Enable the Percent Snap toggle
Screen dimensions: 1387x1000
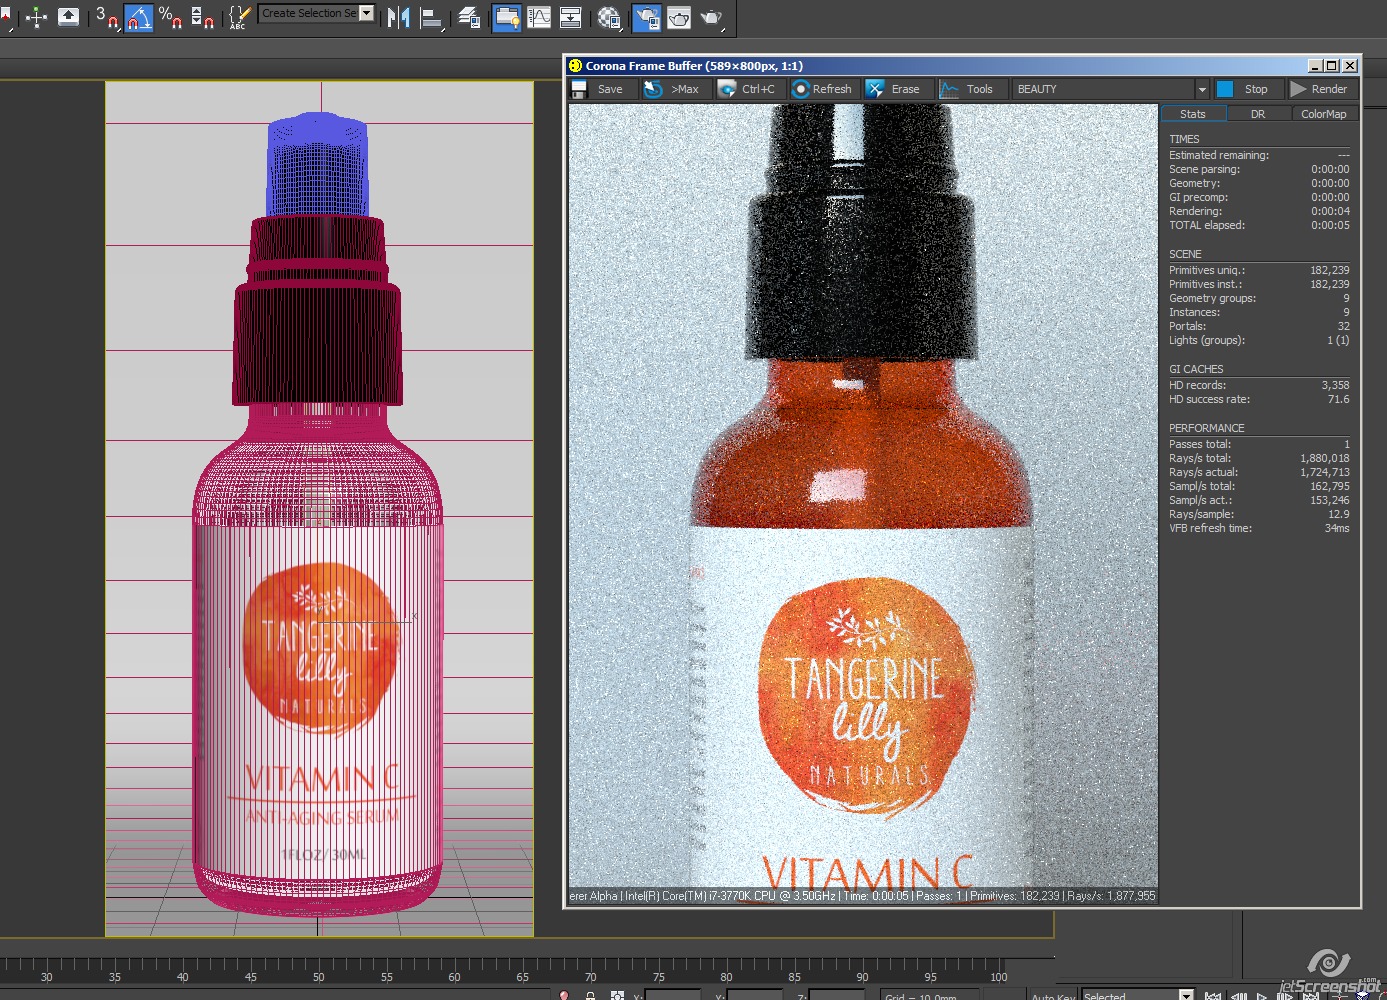click(171, 17)
